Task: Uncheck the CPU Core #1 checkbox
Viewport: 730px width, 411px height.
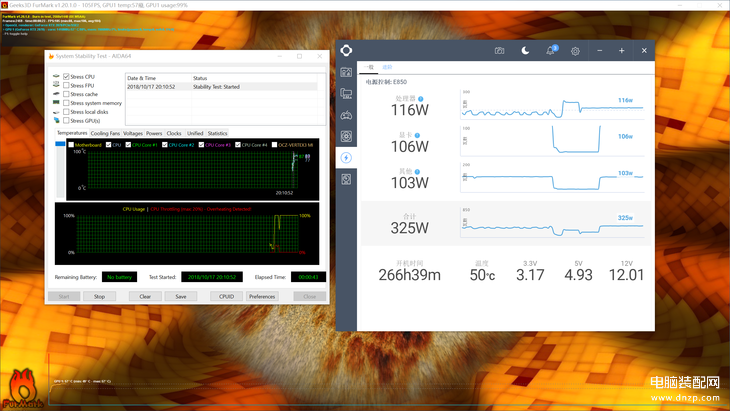Action: [128, 145]
